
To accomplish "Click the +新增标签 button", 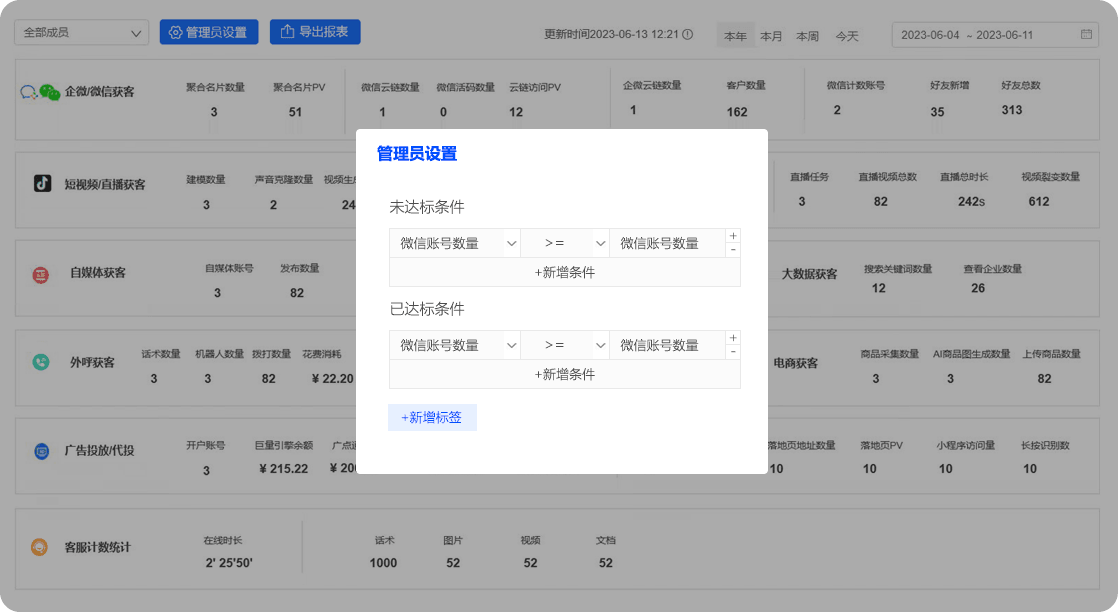I will 432,417.
